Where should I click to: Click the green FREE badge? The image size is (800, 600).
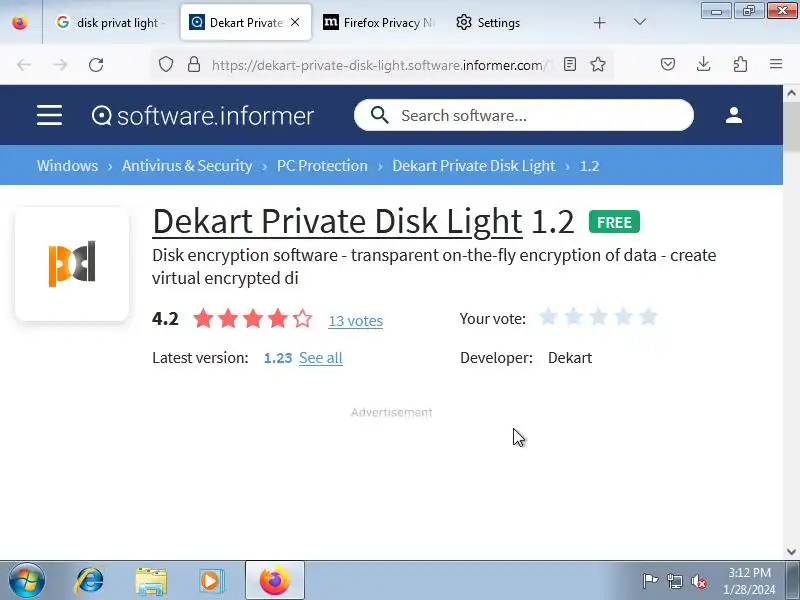tap(614, 222)
